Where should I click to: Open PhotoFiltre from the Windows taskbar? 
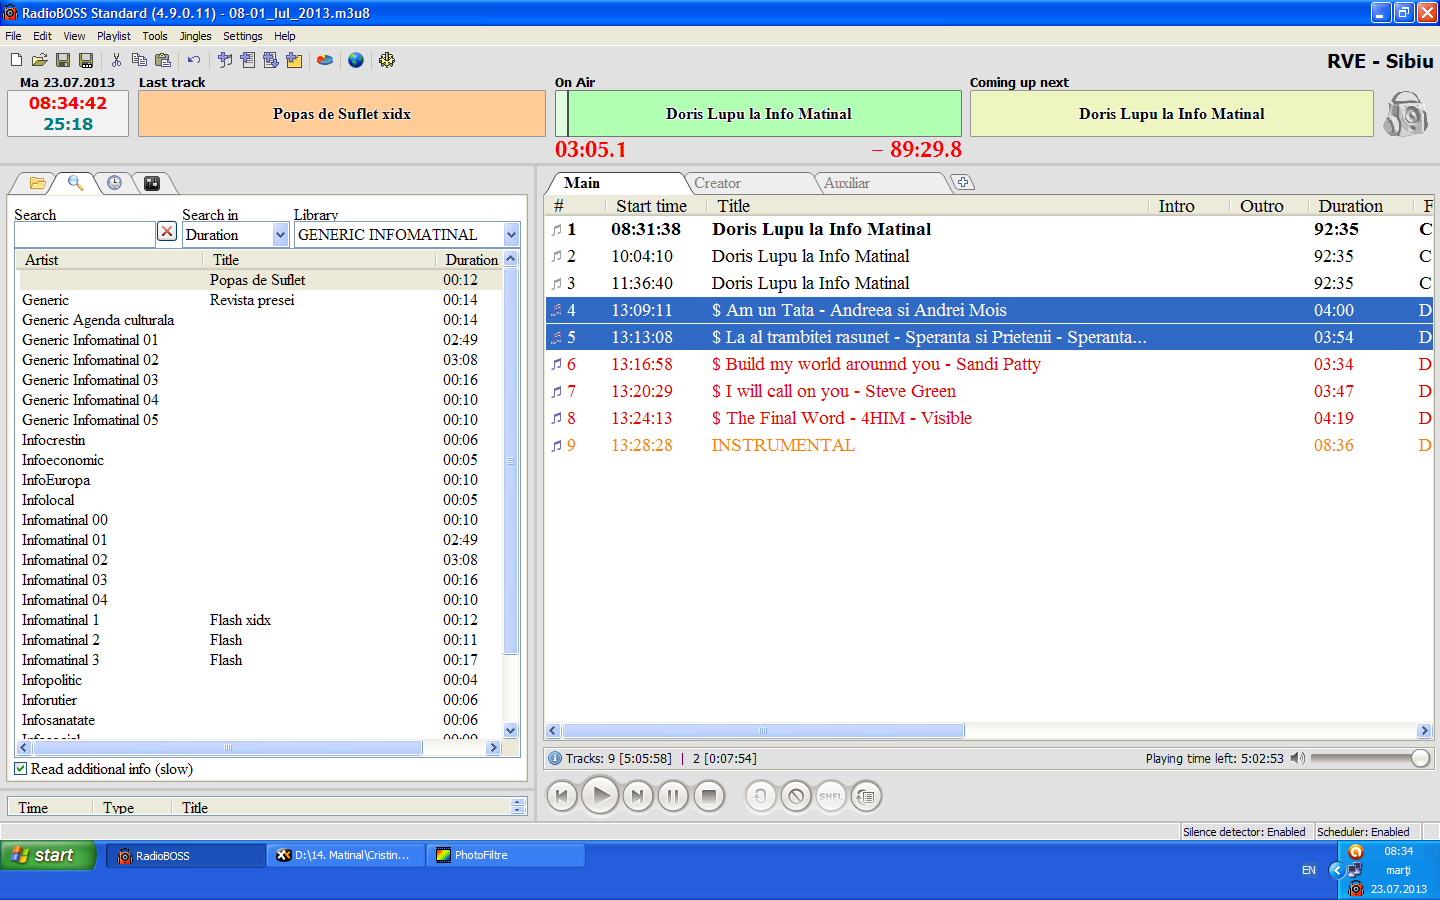click(505, 856)
